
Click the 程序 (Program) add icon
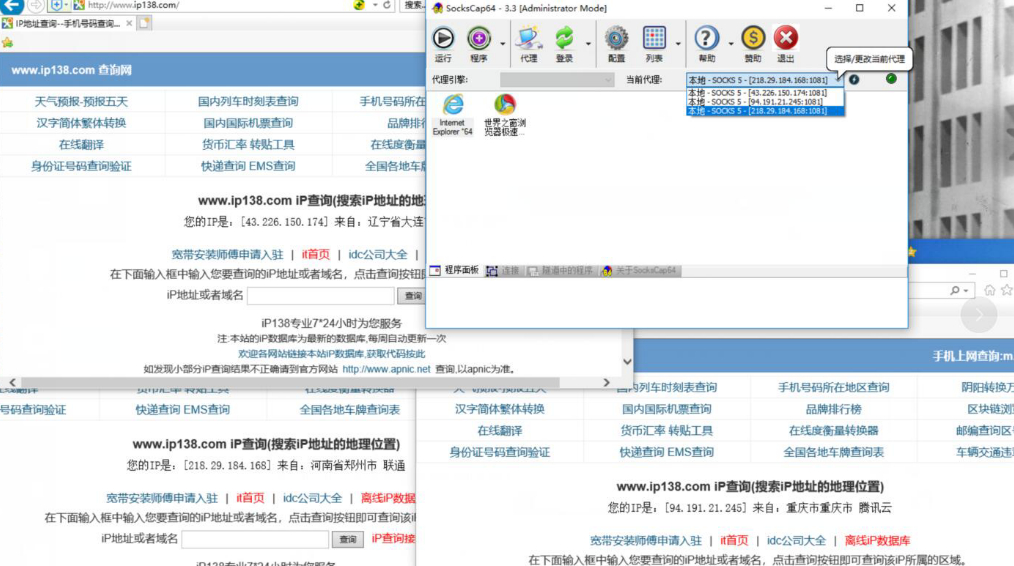[479, 39]
